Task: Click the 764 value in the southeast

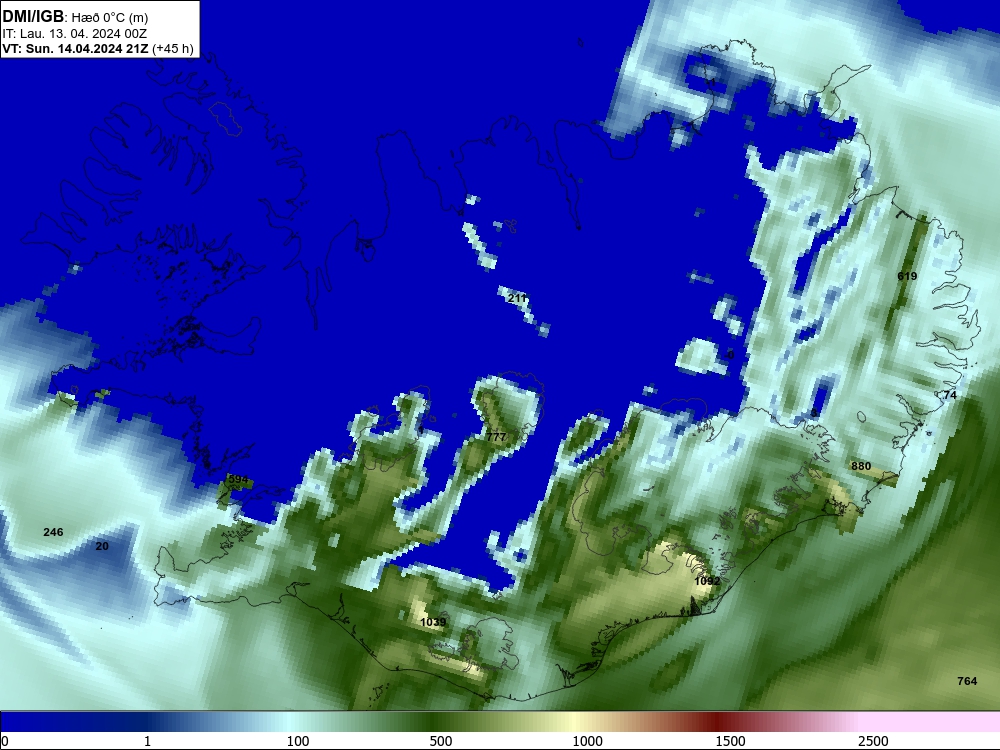Action: [967, 681]
